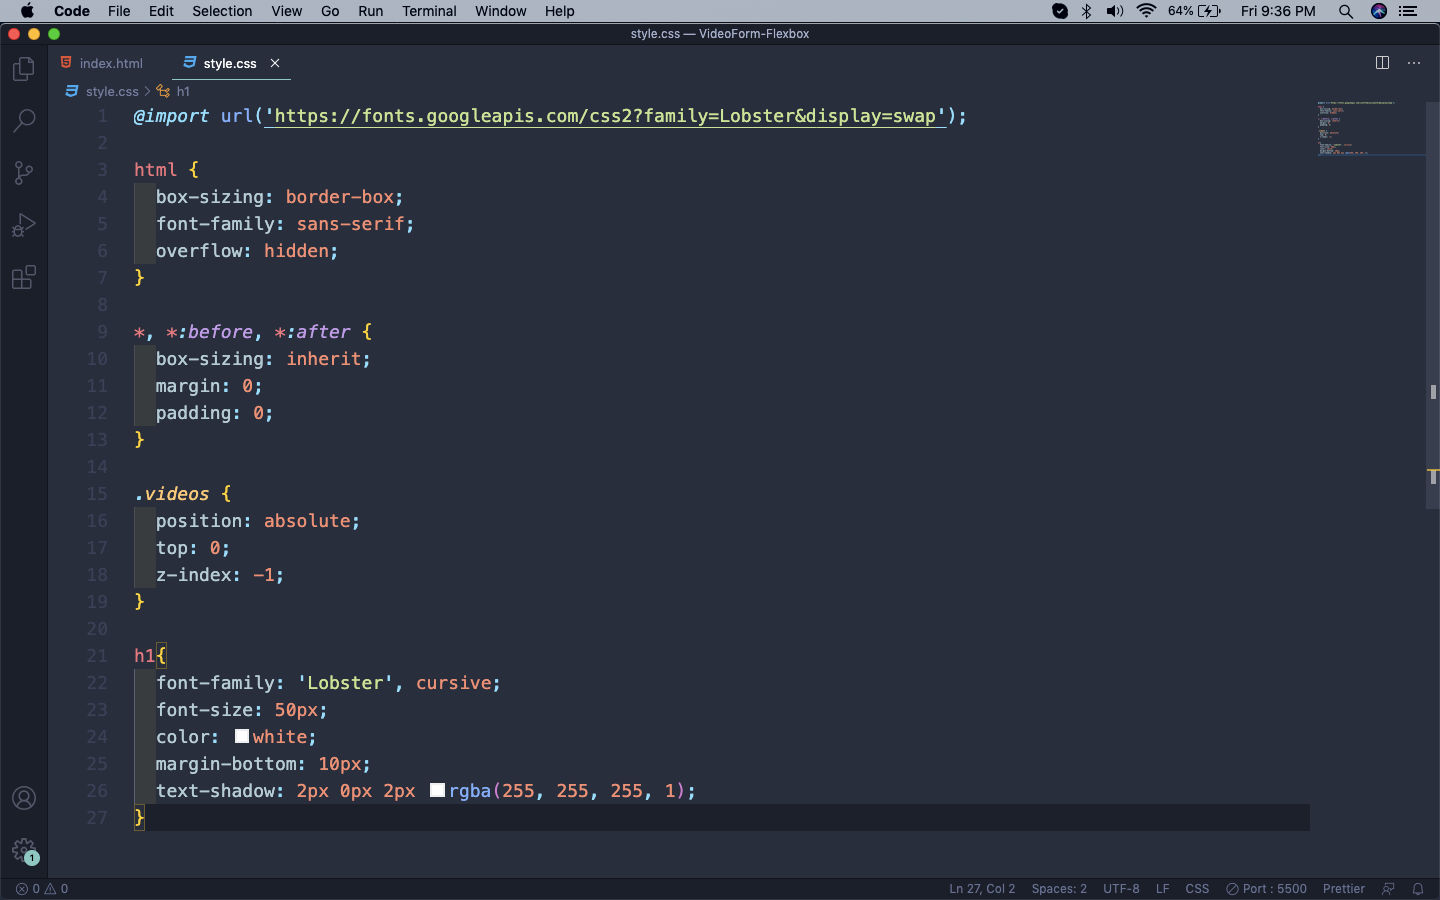Change the CSS language mode
Image resolution: width=1440 pixels, height=900 pixels.
pos(1197,889)
